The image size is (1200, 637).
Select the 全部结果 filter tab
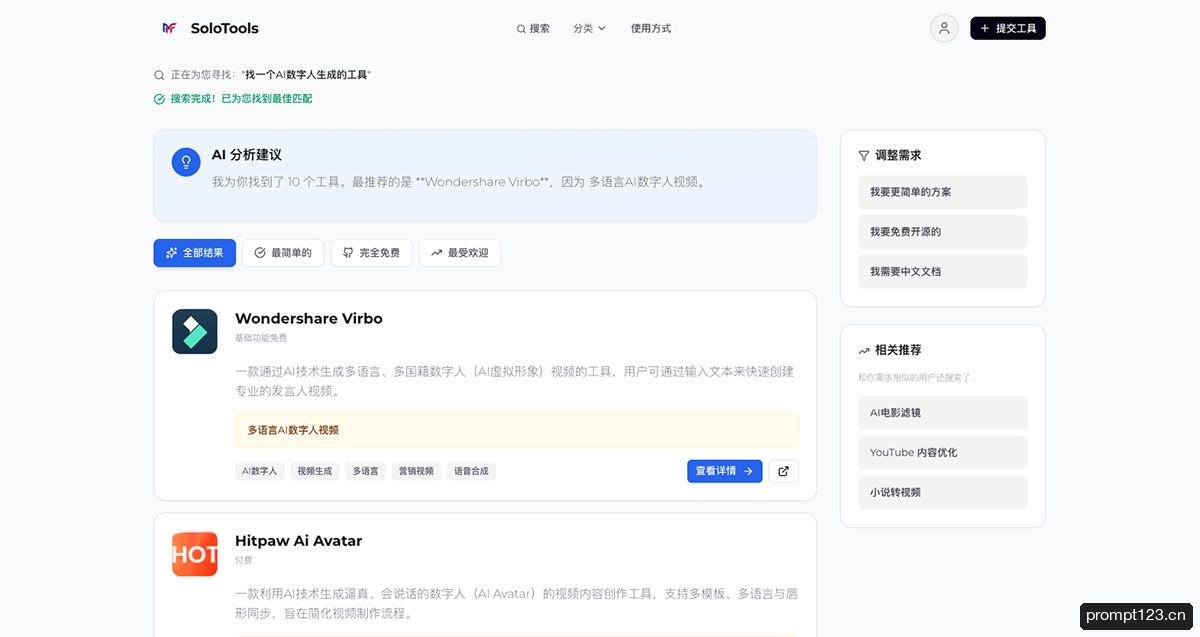tap(195, 253)
